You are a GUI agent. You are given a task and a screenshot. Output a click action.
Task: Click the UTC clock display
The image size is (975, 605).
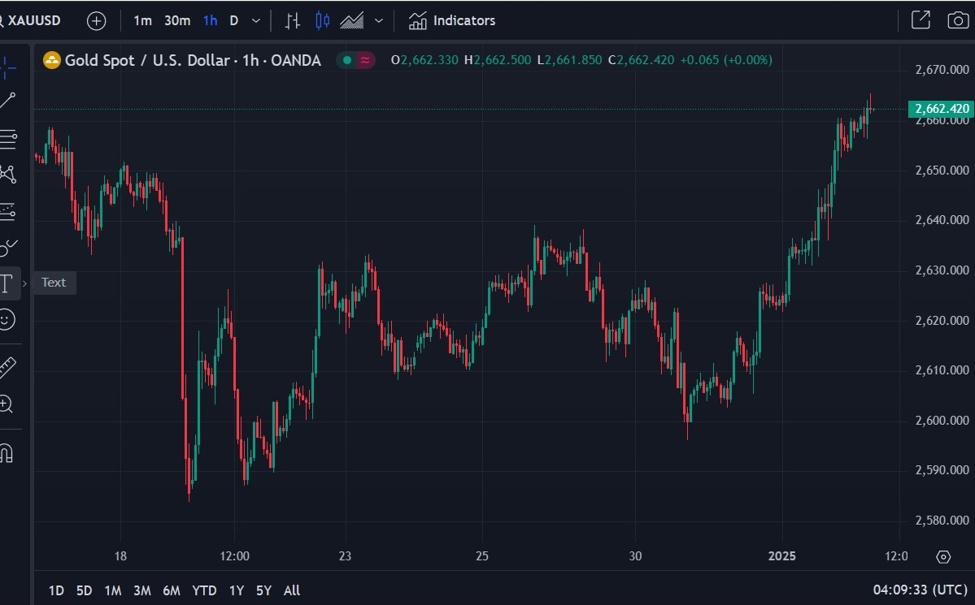[x=921, y=590]
